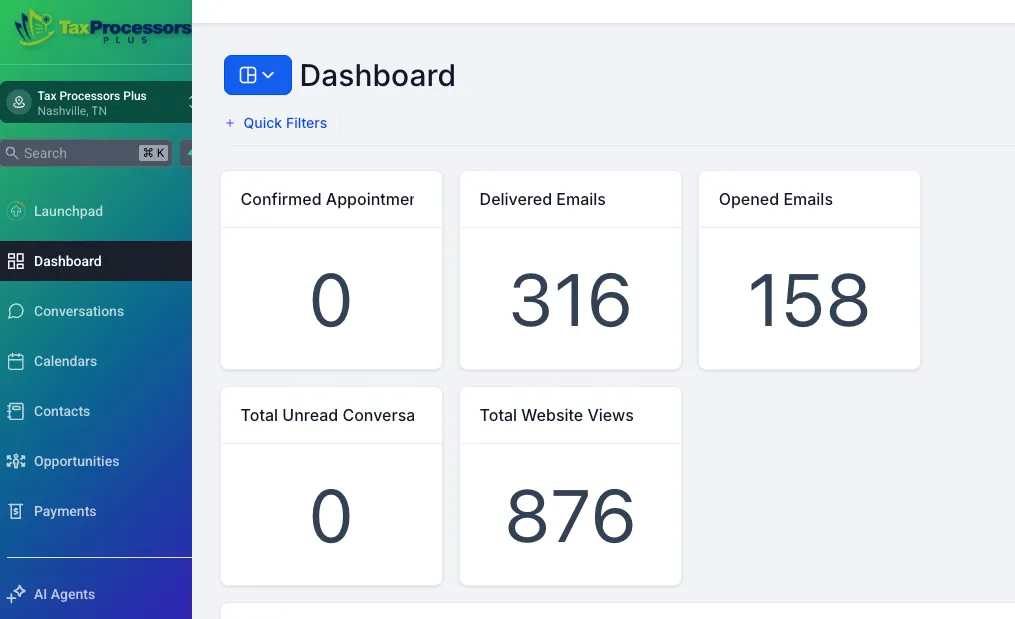Viewport: 1015px width, 619px height.
Task: Select Dashboard in the sidebar
Action: (96, 261)
